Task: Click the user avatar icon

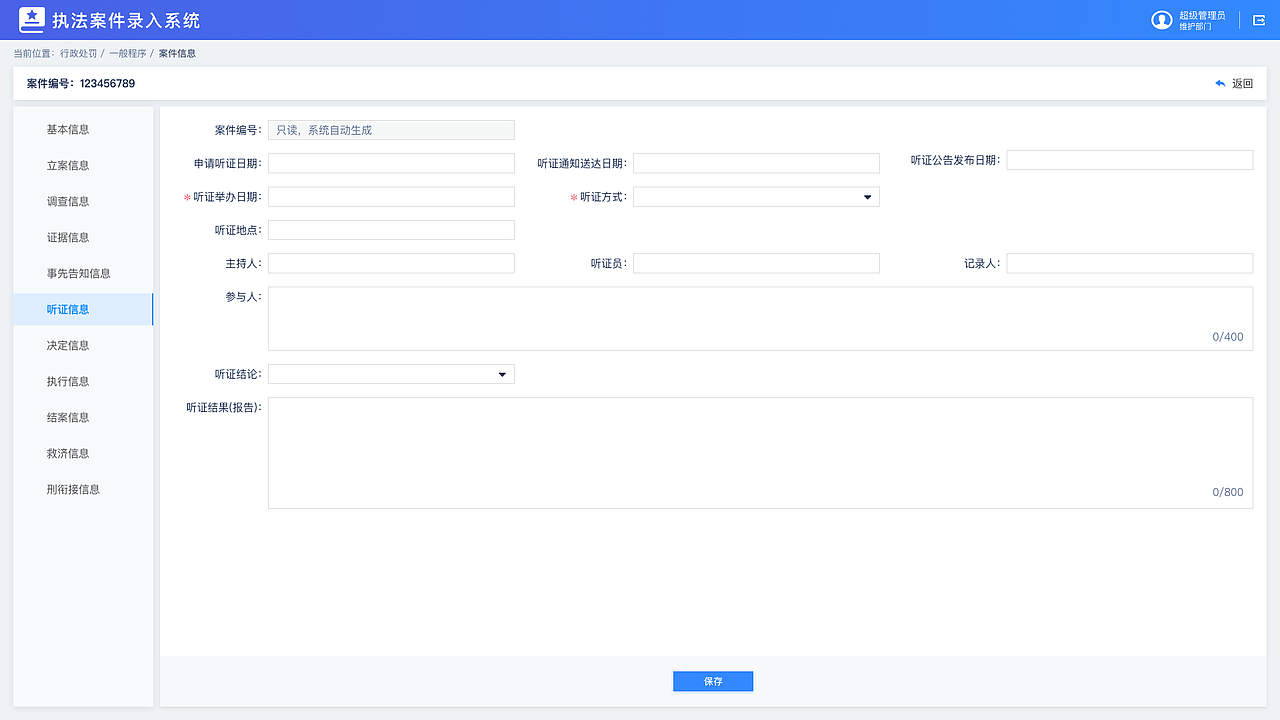Action: click(x=1161, y=20)
